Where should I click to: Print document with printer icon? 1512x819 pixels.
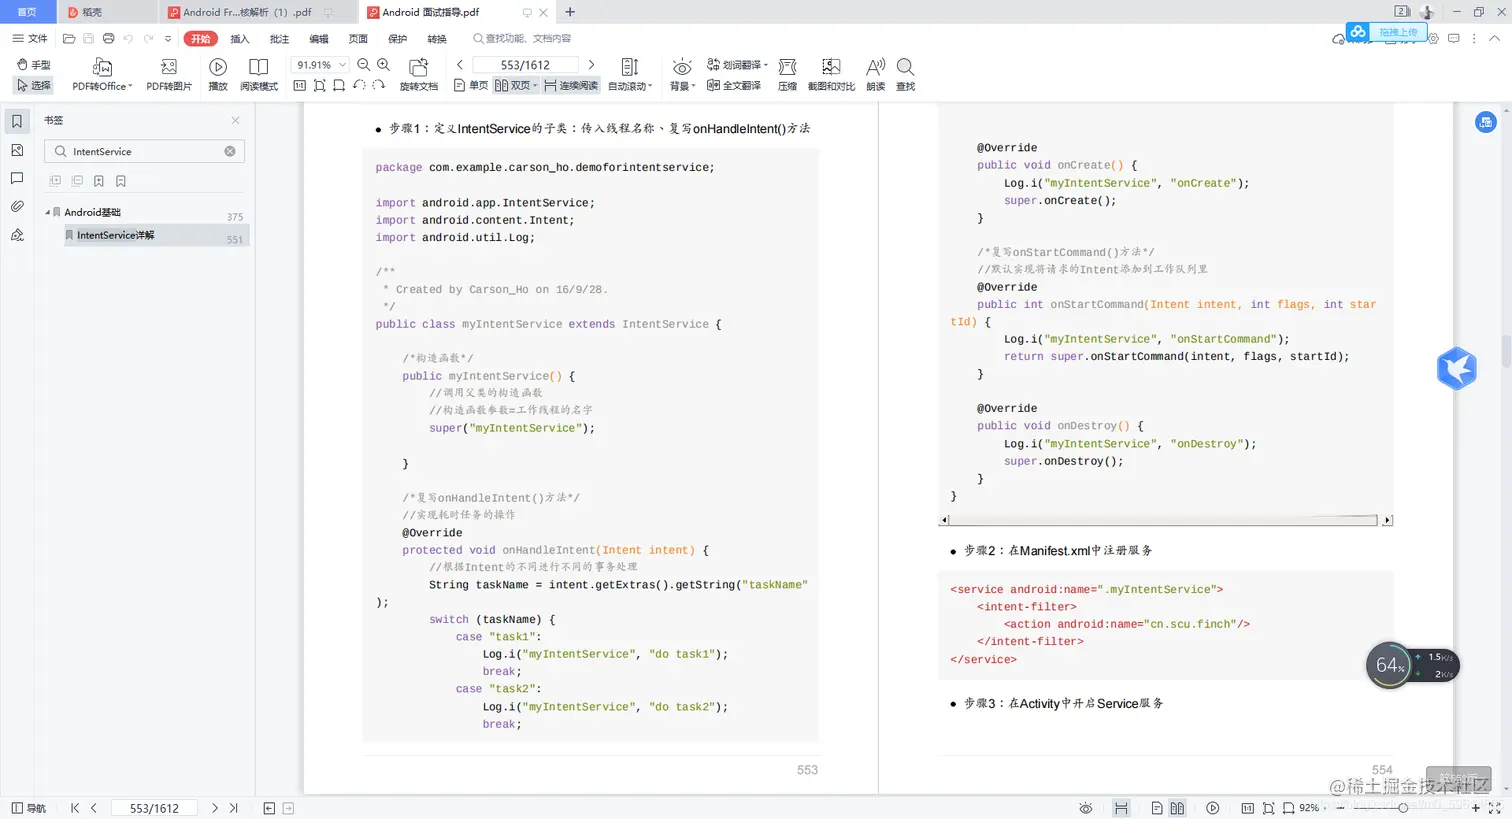[x=108, y=39]
